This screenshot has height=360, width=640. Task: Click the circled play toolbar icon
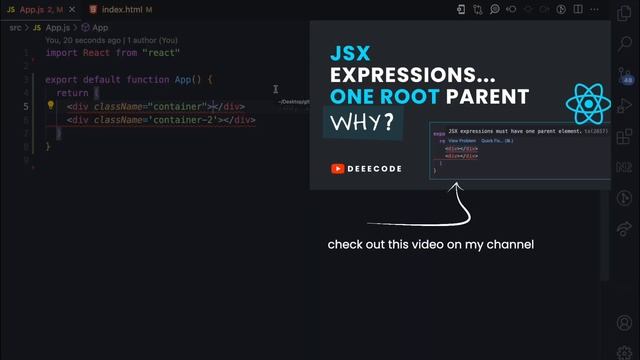pos(561,9)
